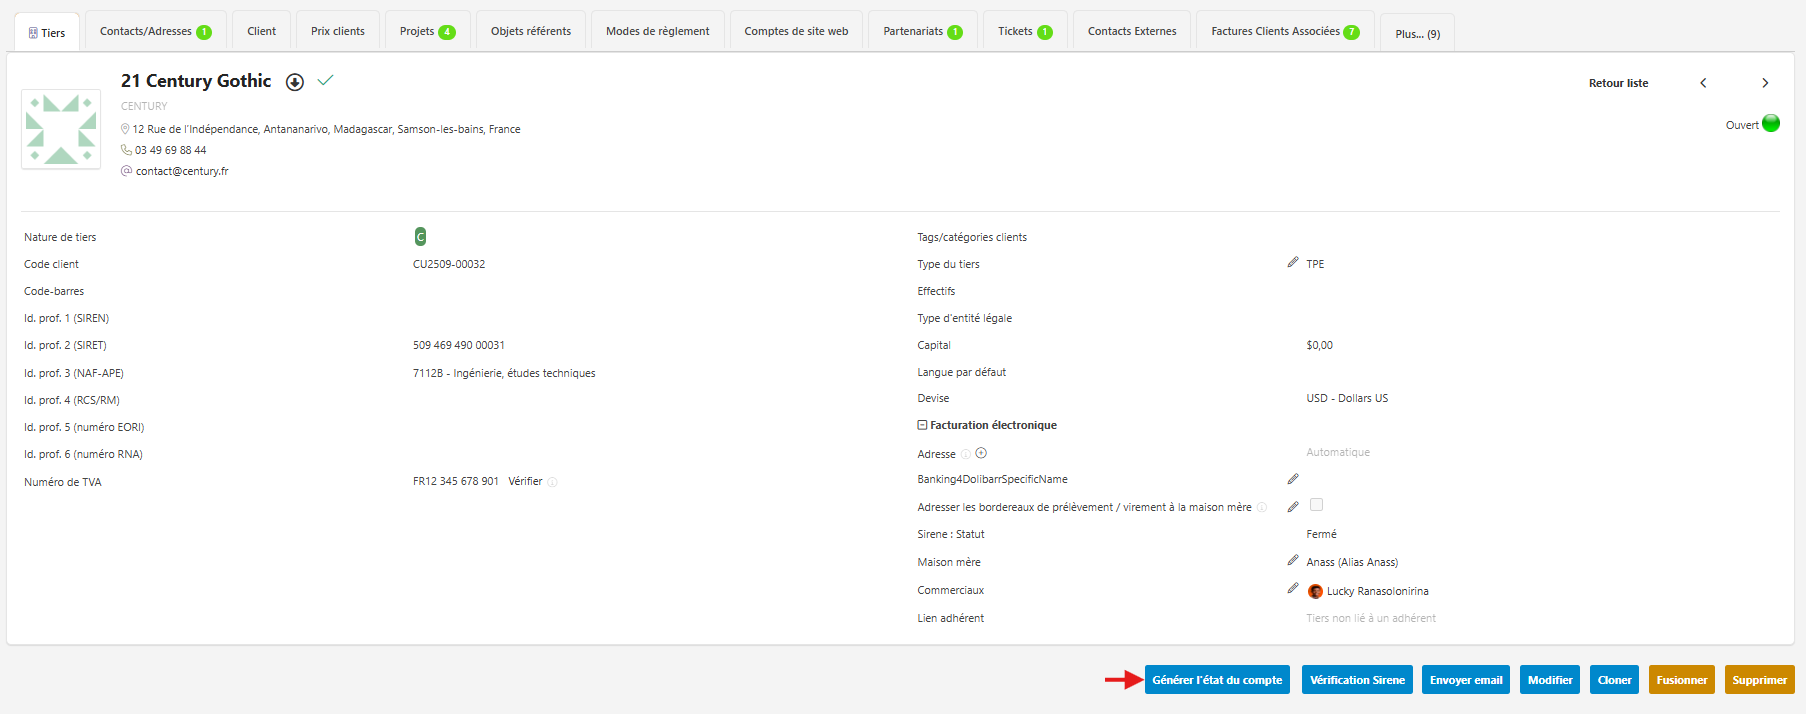
Task: Click Type du tiers value TPE
Action: tap(1315, 264)
